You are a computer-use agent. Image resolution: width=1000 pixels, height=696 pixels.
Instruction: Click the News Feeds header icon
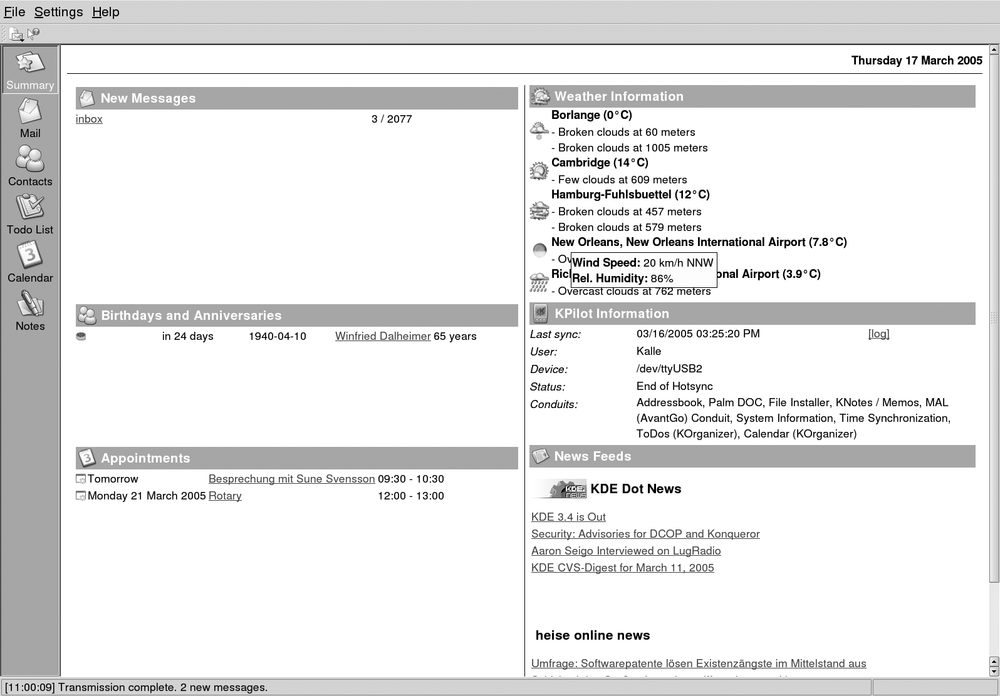coord(540,456)
